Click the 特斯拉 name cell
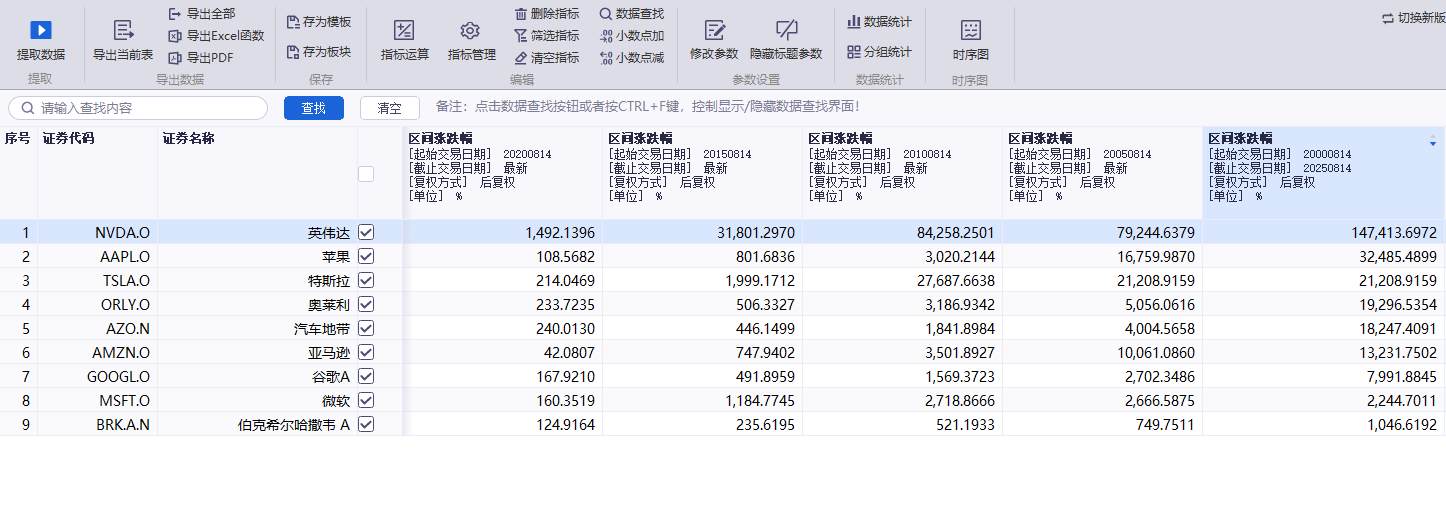The height and width of the screenshot is (527, 1446). tap(257, 280)
